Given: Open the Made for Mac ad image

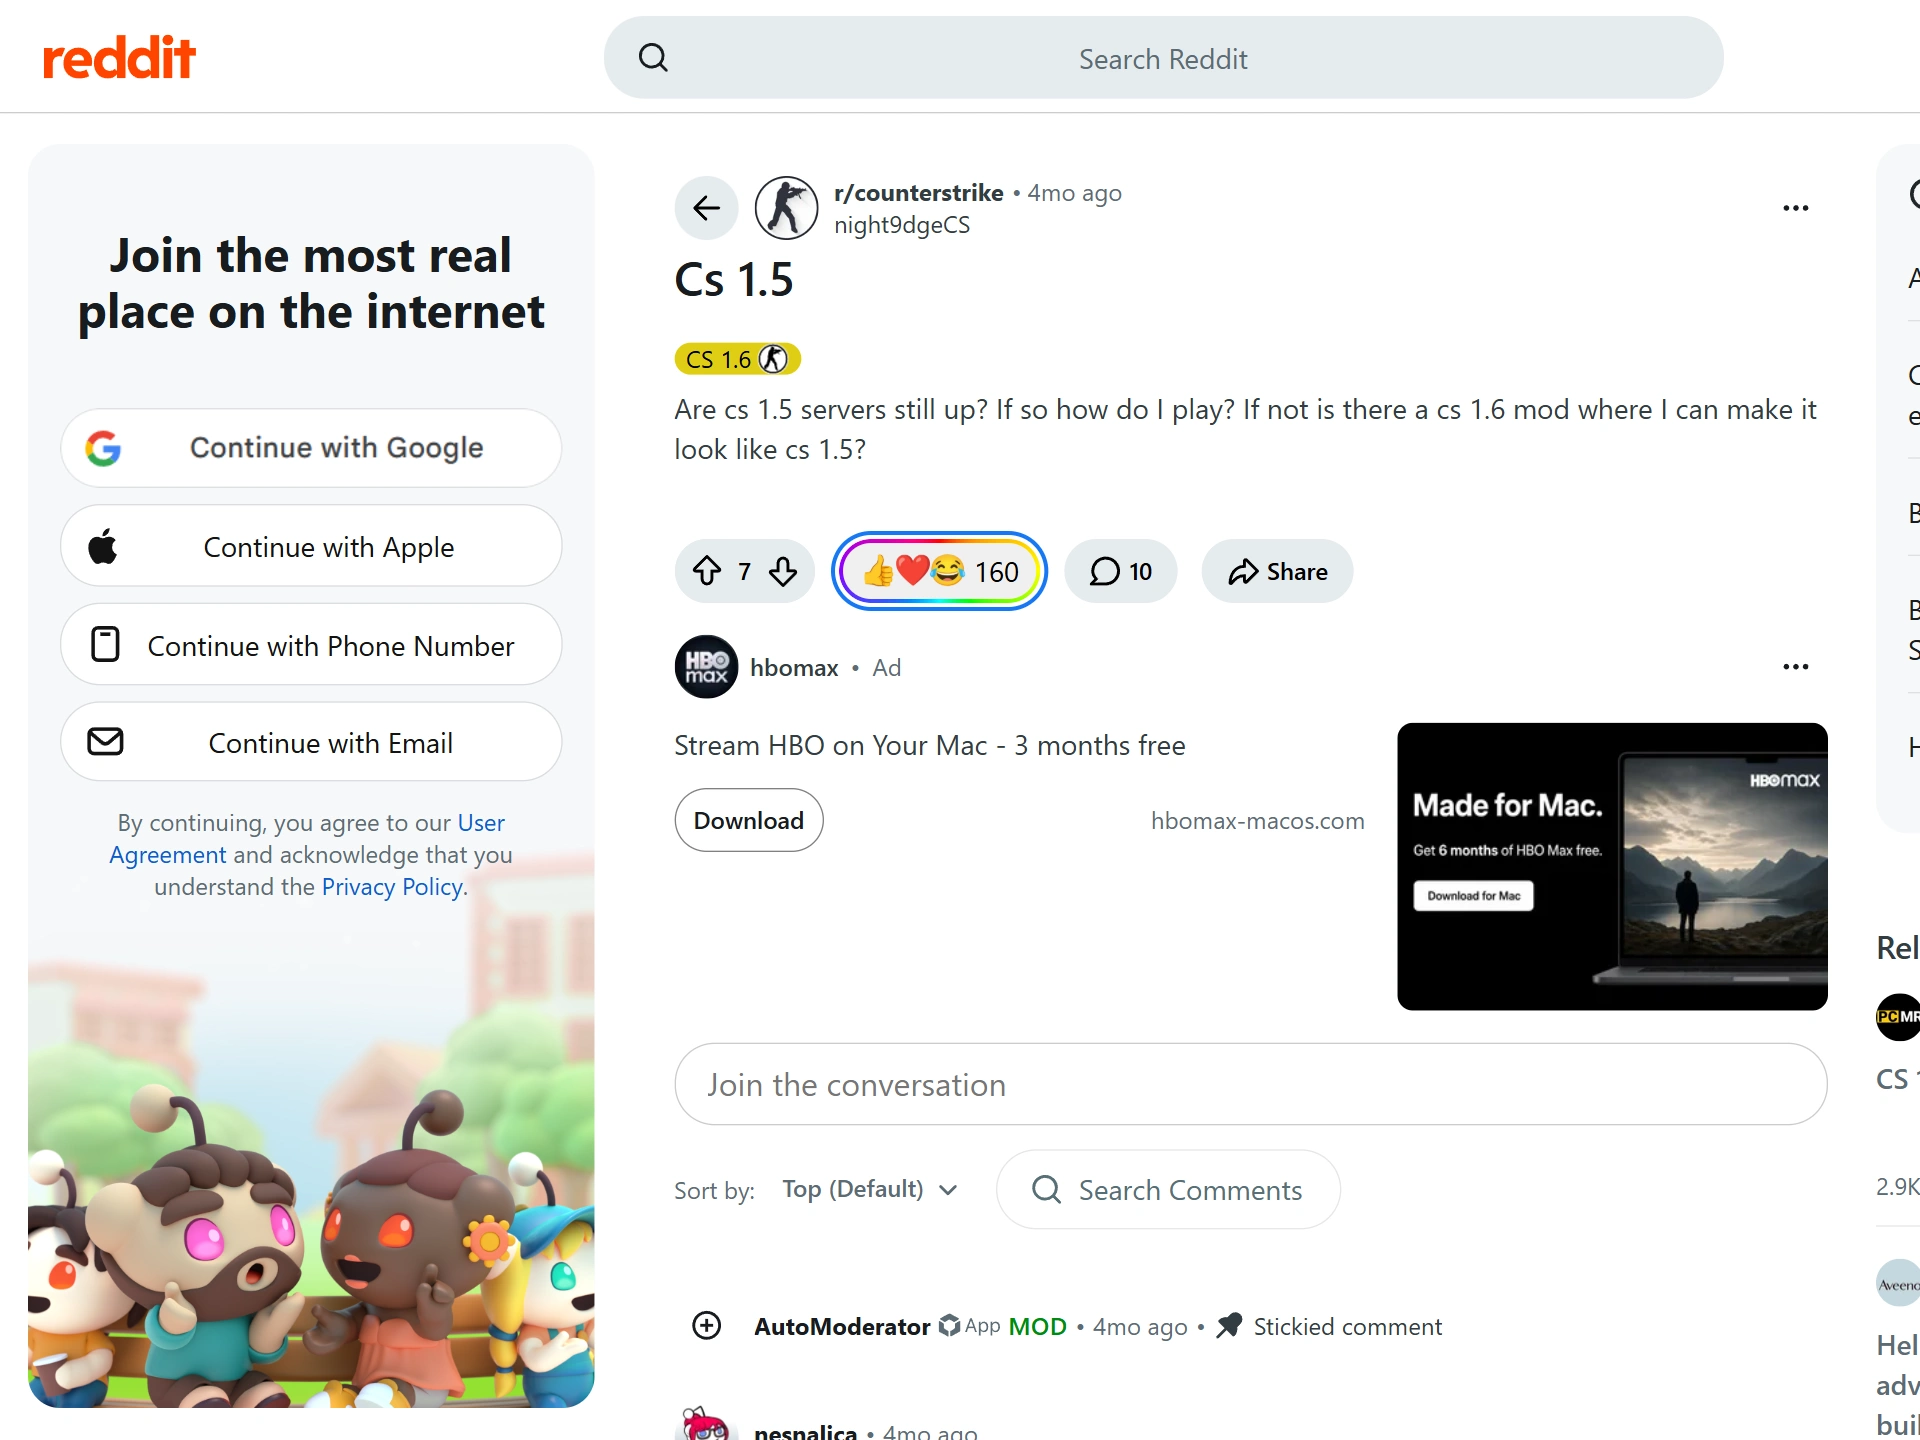Looking at the screenshot, I should pos(1612,866).
